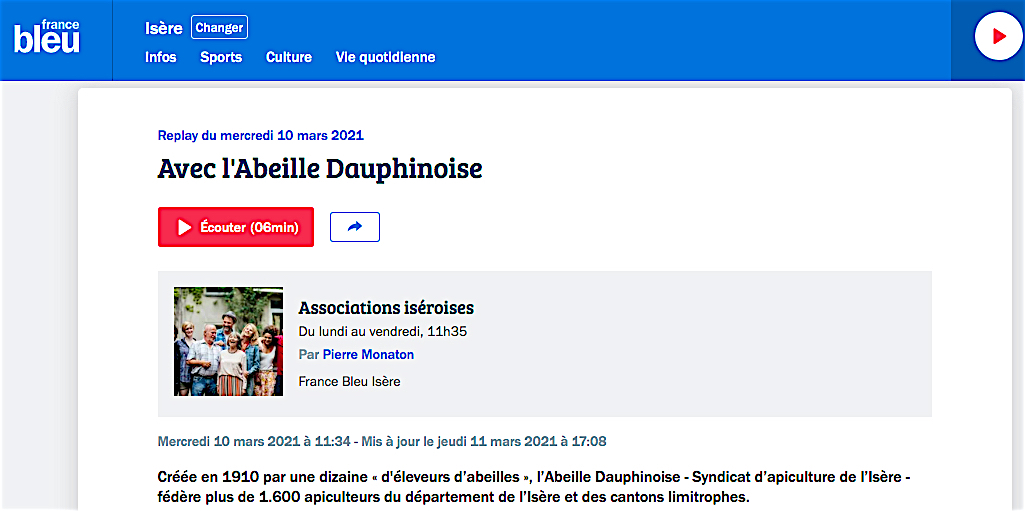This screenshot has height=511, width=1025.
Task: Click Changer to switch local station
Action: tap(220, 28)
